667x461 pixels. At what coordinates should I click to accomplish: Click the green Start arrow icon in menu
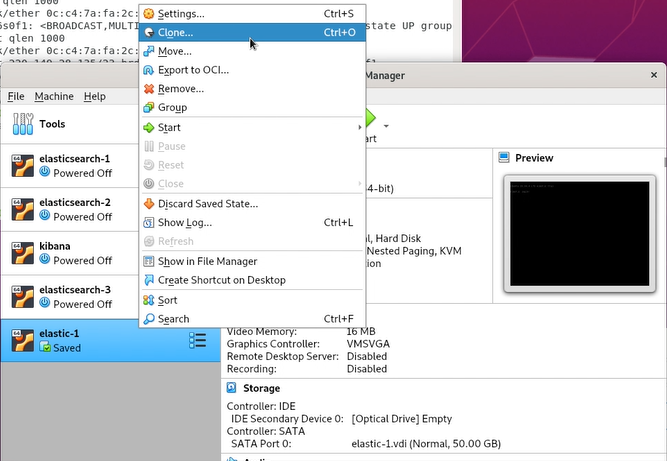click(x=148, y=127)
